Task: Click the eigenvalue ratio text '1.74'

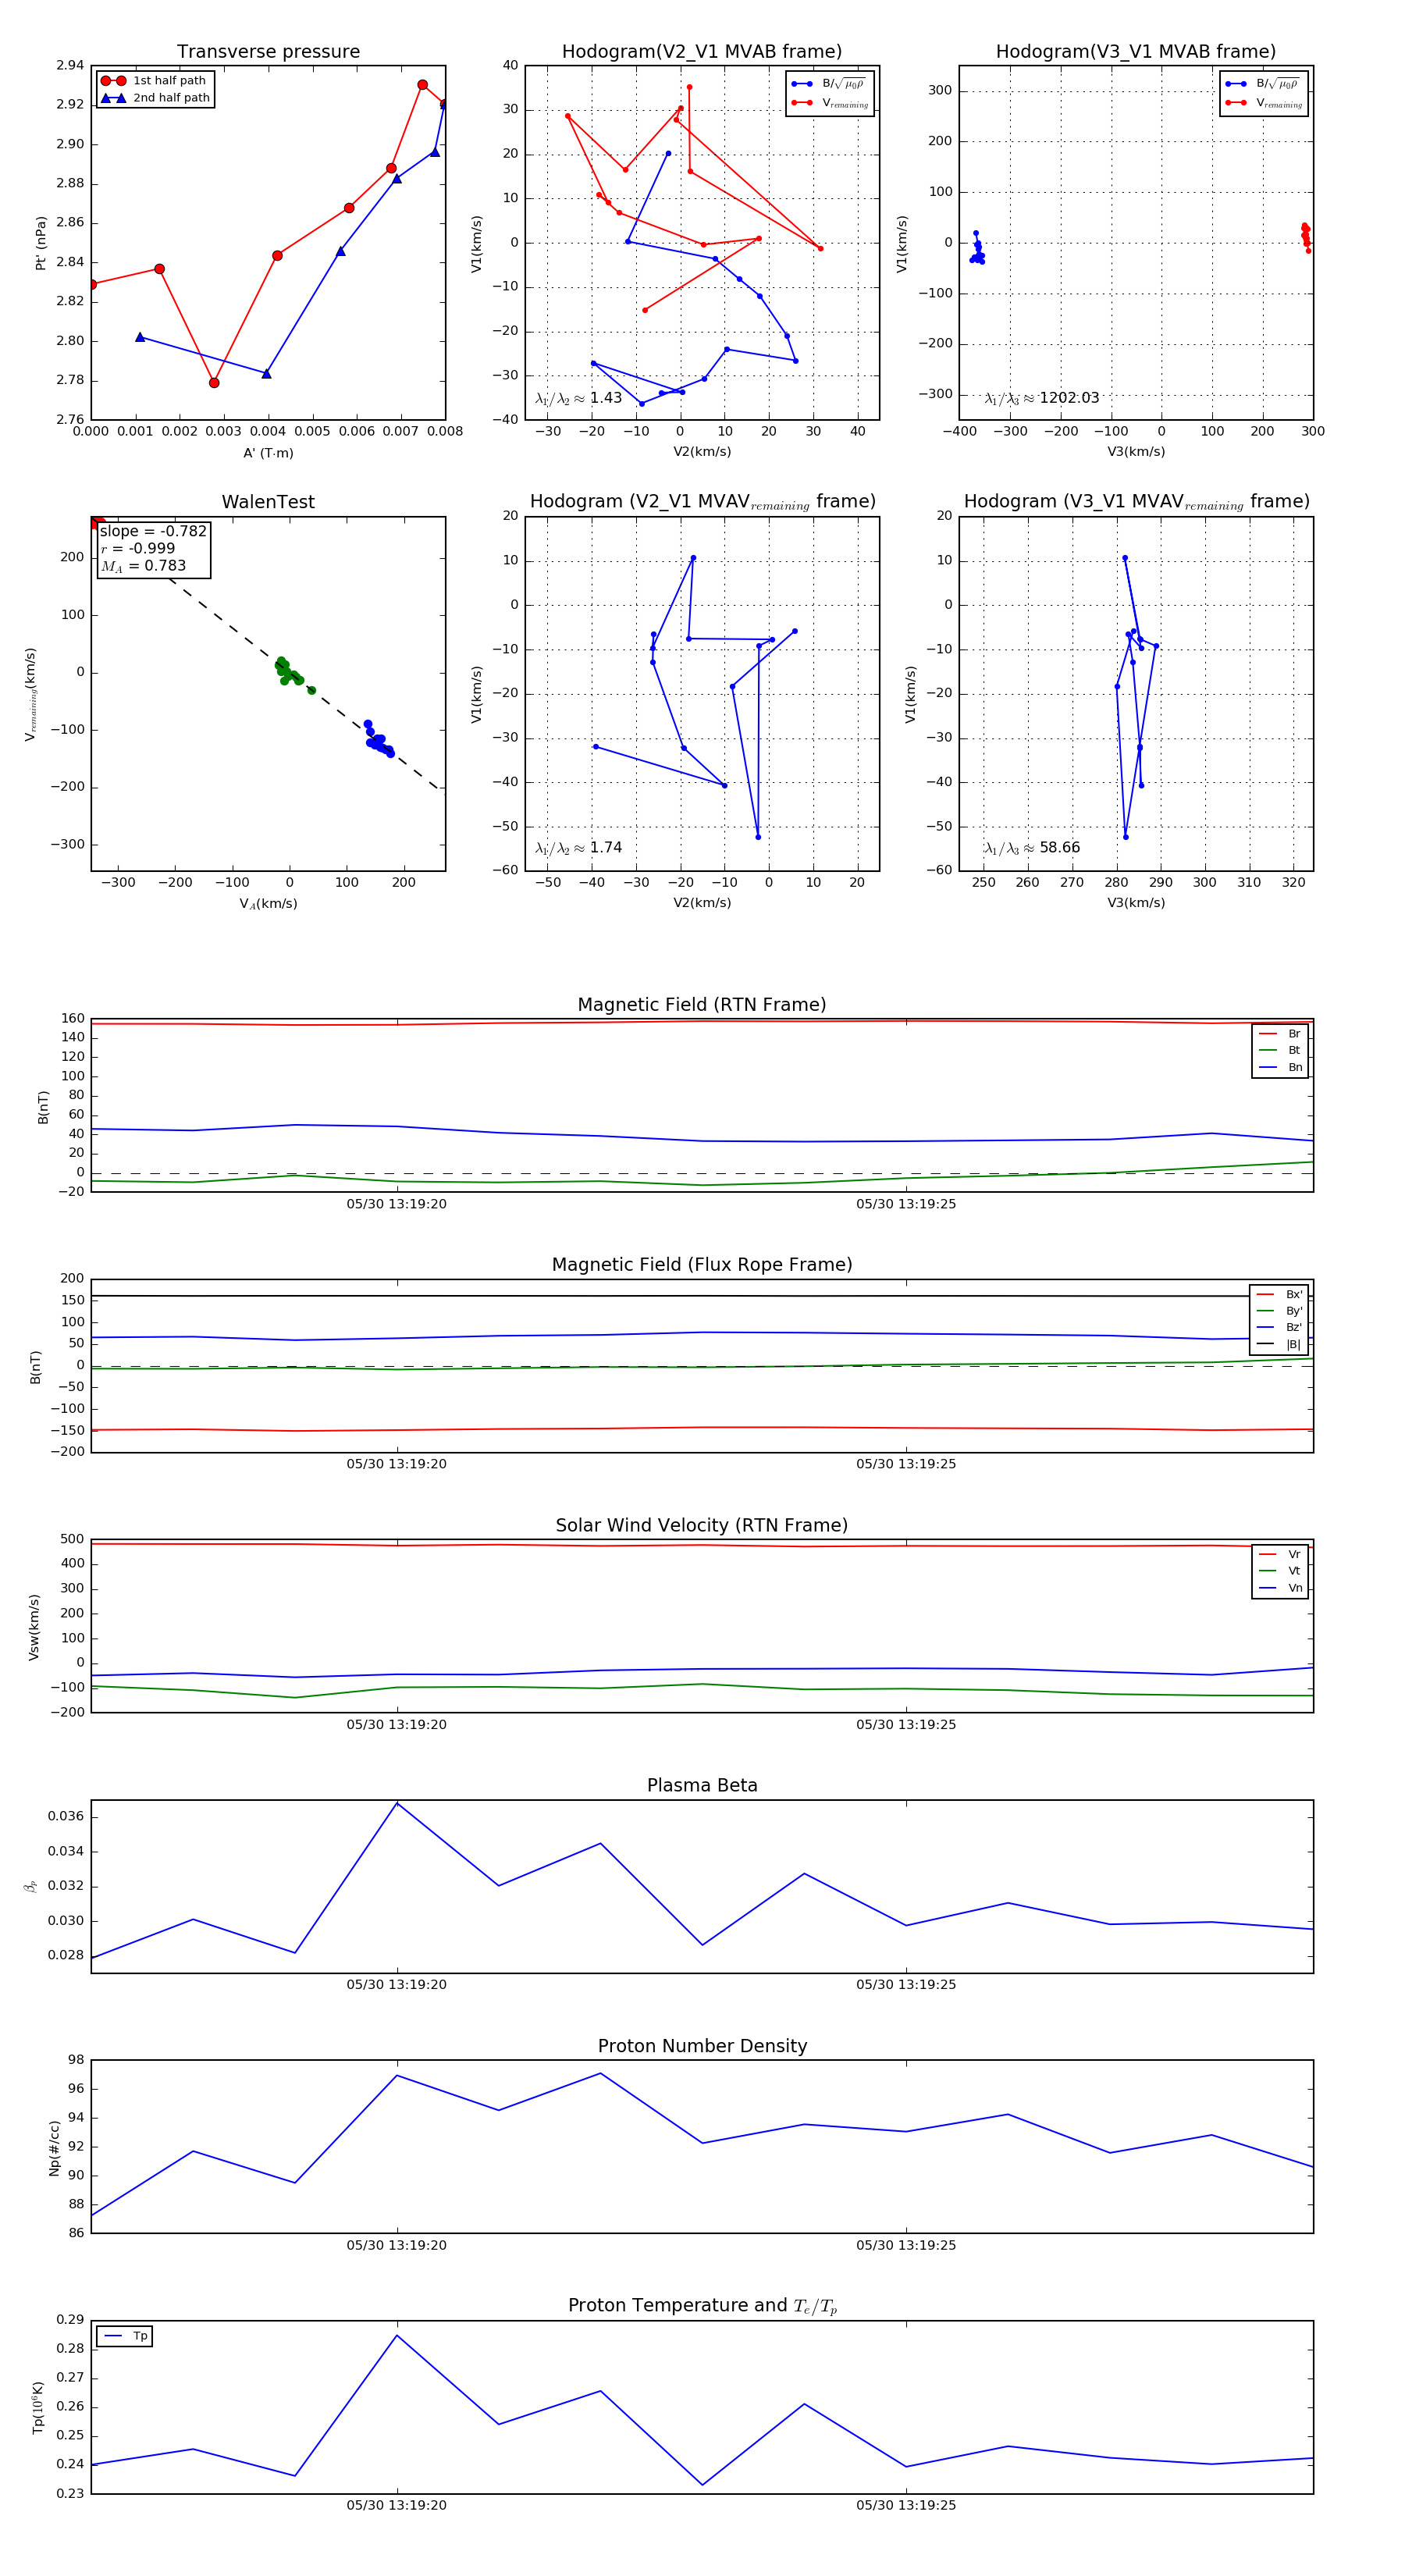Action: click(x=606, y=848)
